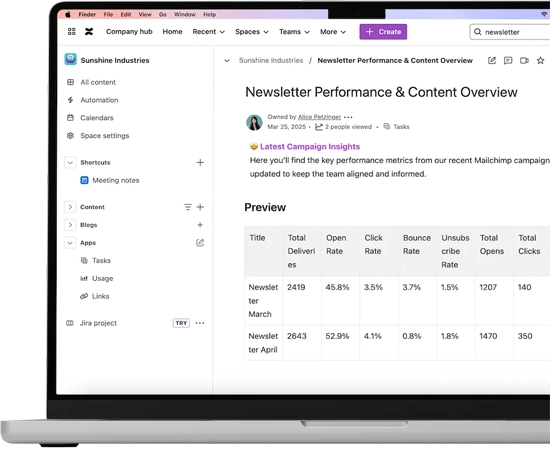Open page comments icon
The width and height of the screenshot is (550, 454).
[x=508, y=61]
